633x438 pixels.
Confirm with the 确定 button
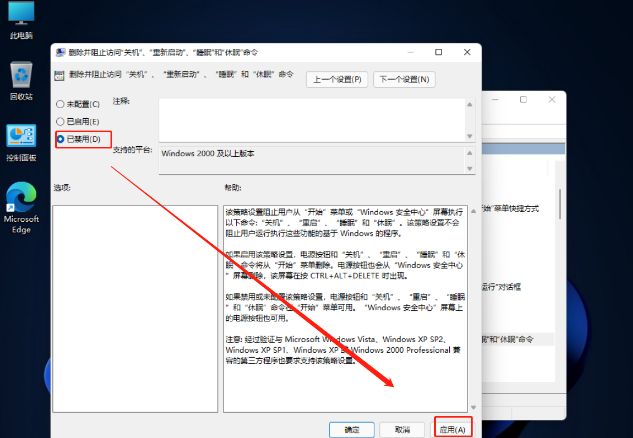352,430
